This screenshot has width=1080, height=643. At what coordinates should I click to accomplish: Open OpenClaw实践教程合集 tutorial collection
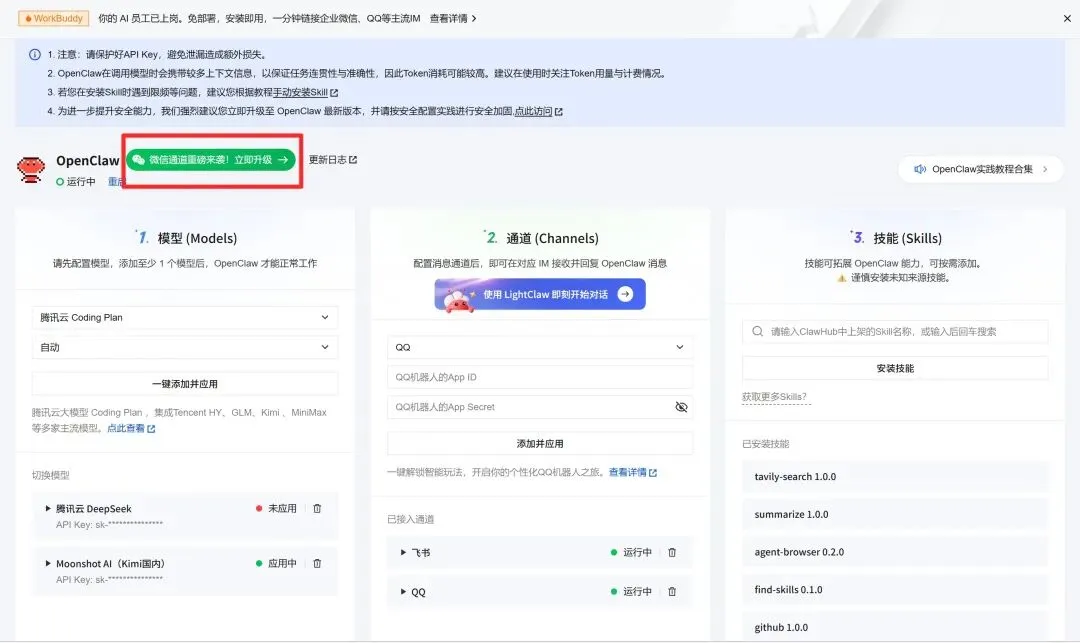[981, 169]
